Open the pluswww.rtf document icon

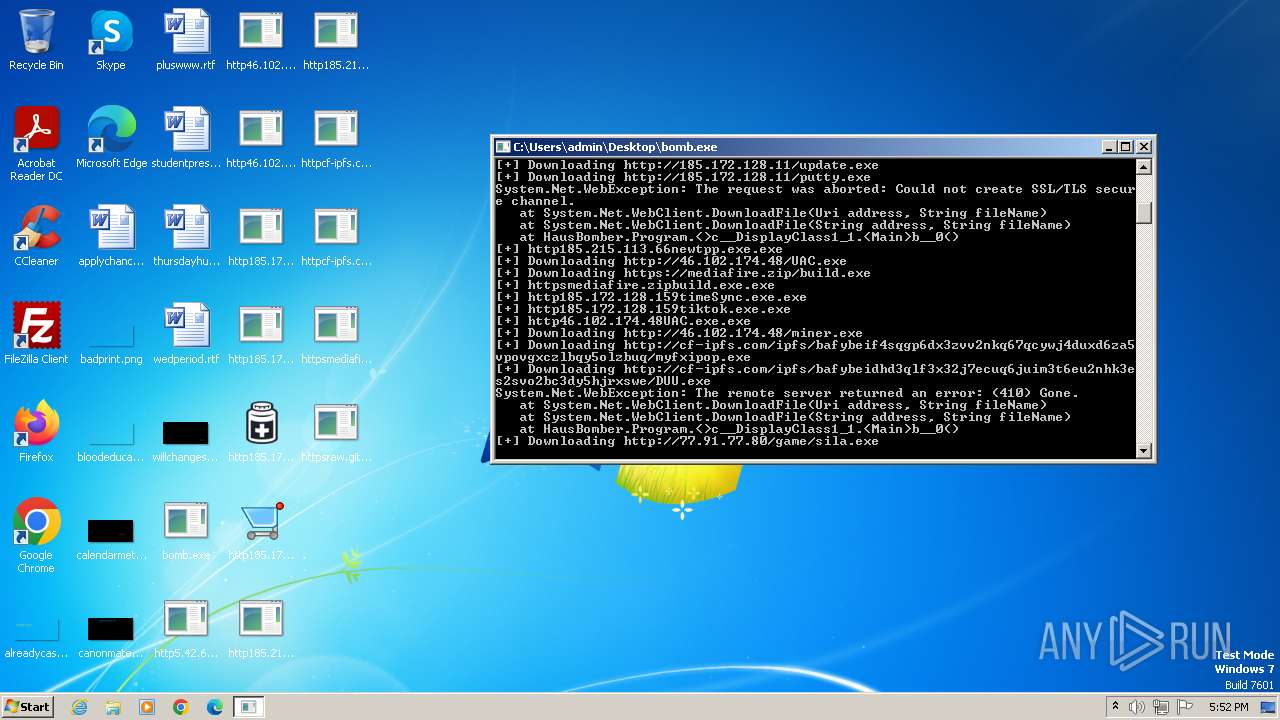[x=186, y=41]
